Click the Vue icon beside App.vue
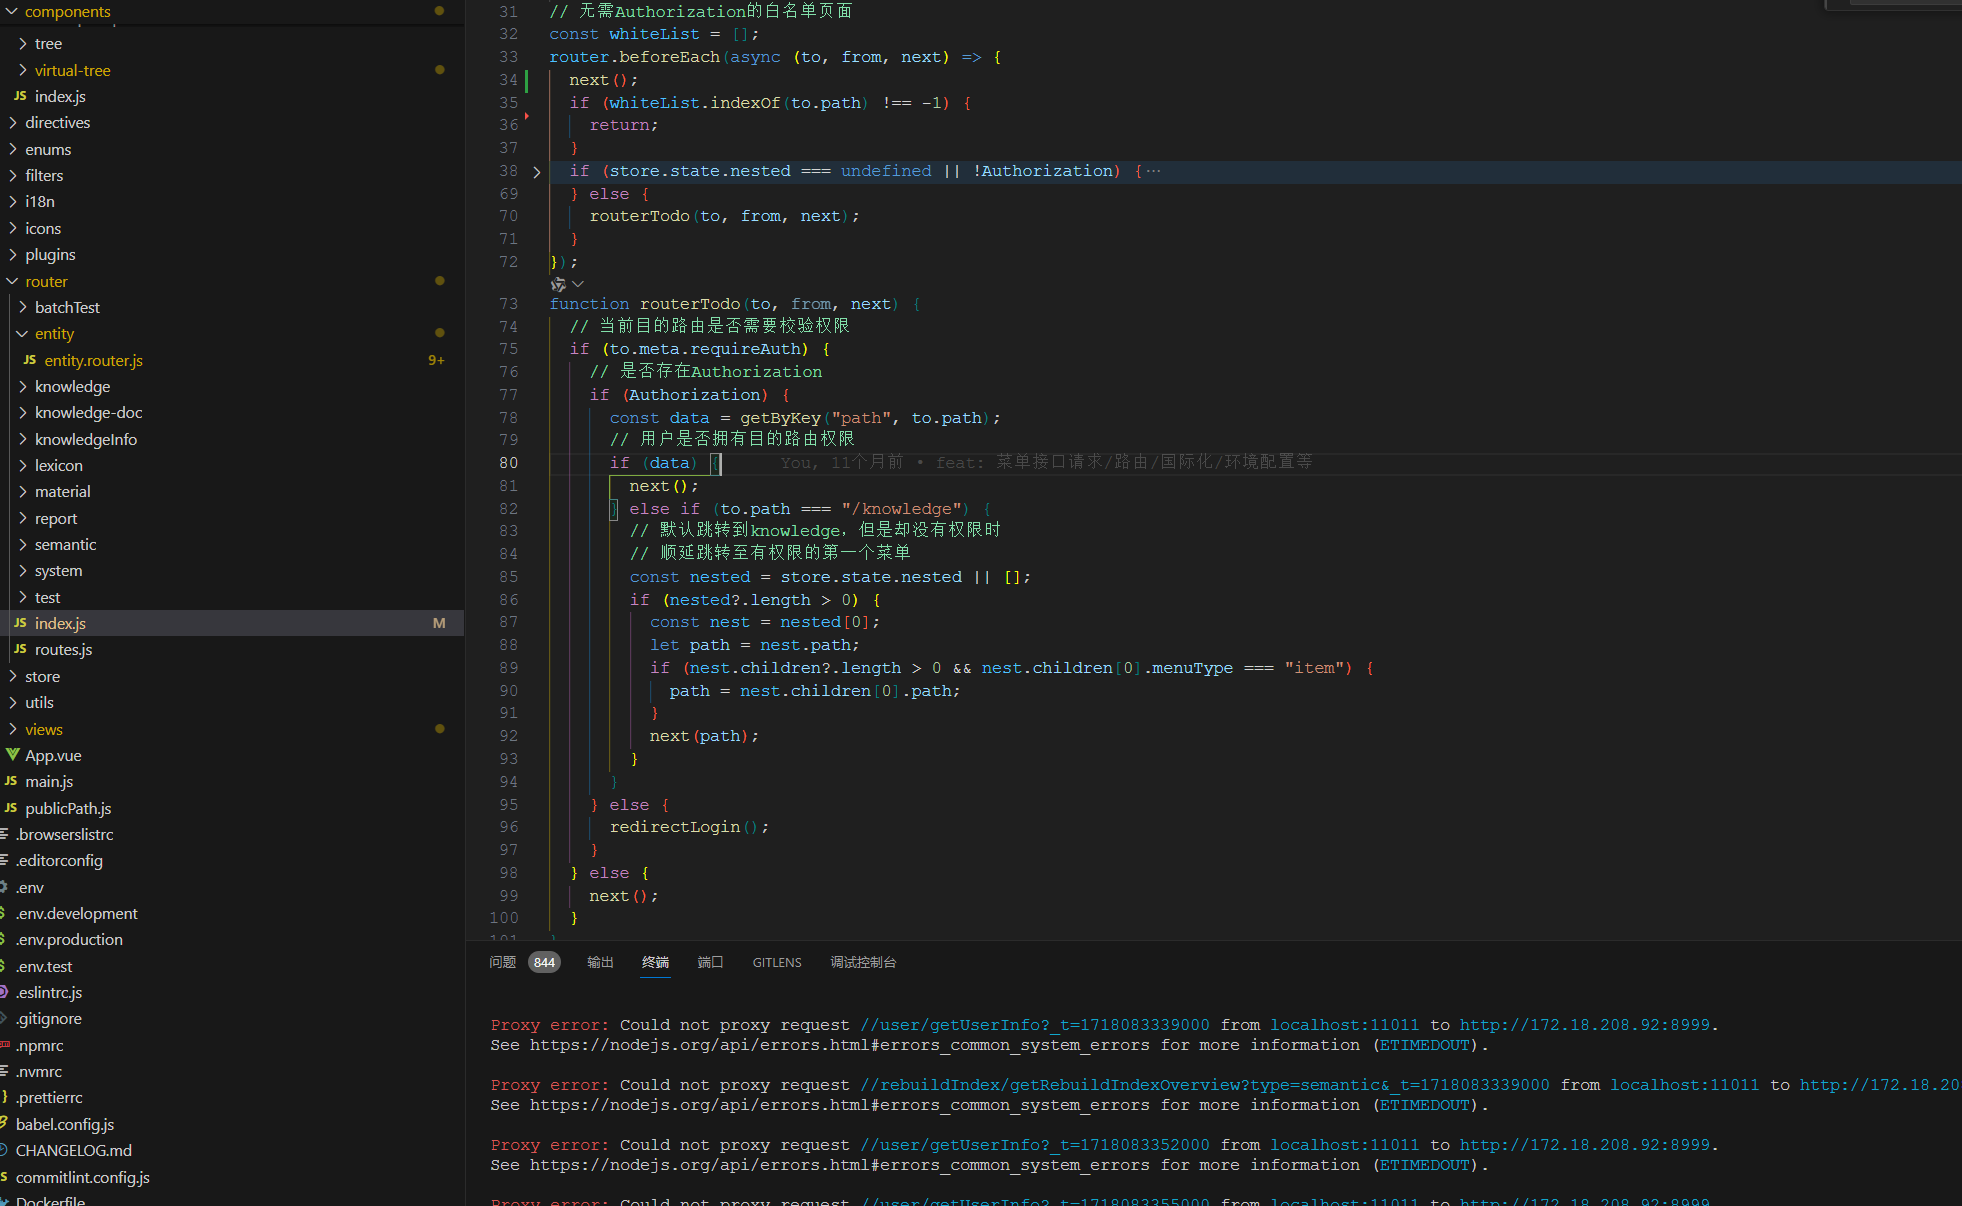The height and width of the screenshot is (1206, 1962). [x=12, y=755]
